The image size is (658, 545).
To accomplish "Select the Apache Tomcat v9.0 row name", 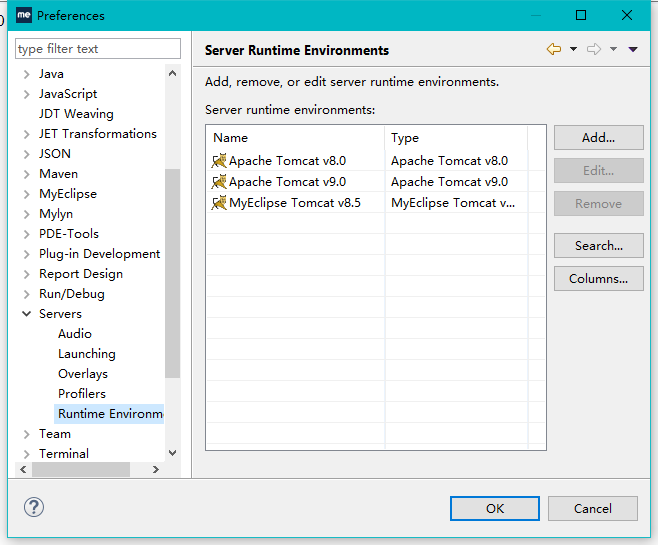I will click(x=287, y=182).
